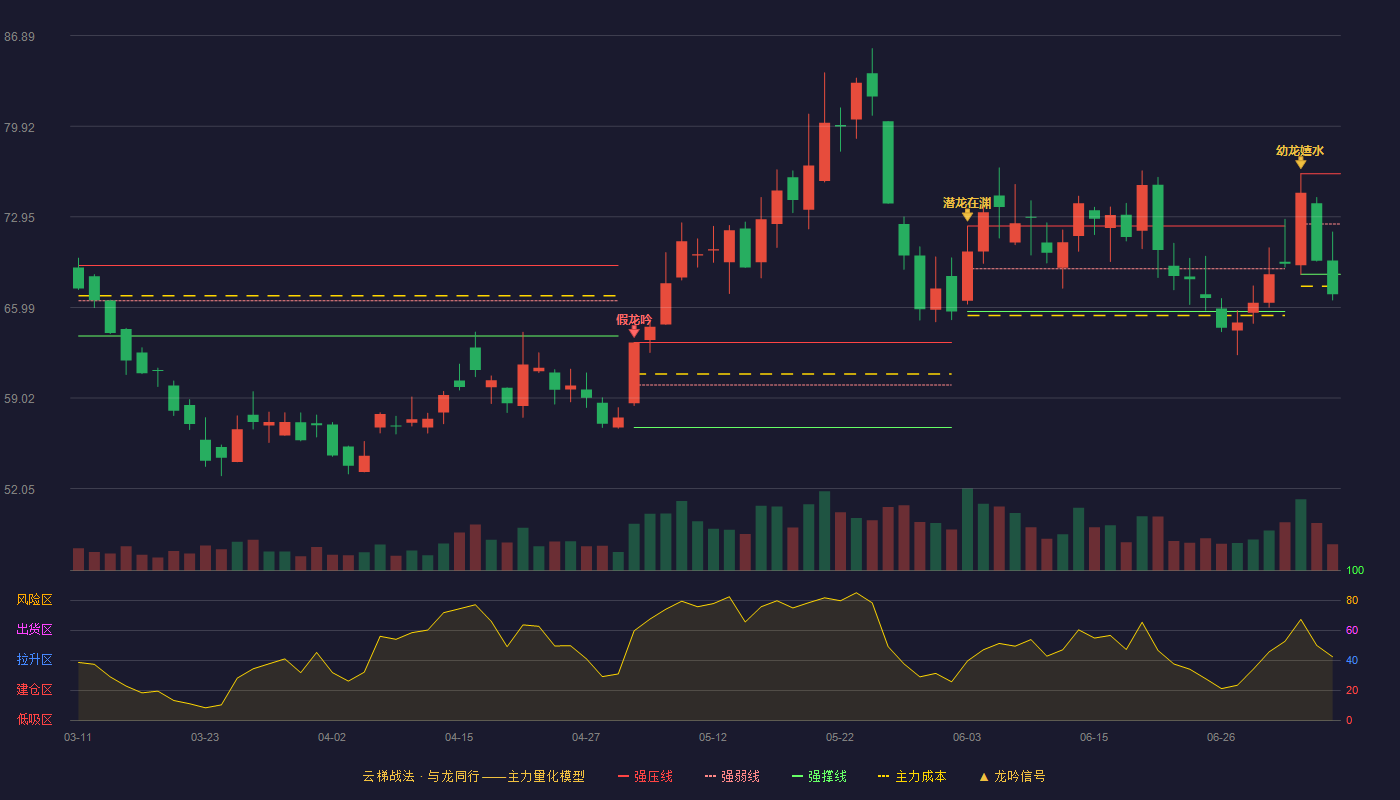Click the 假龙吟 red arrow signal marker

(x=634, y=331)
